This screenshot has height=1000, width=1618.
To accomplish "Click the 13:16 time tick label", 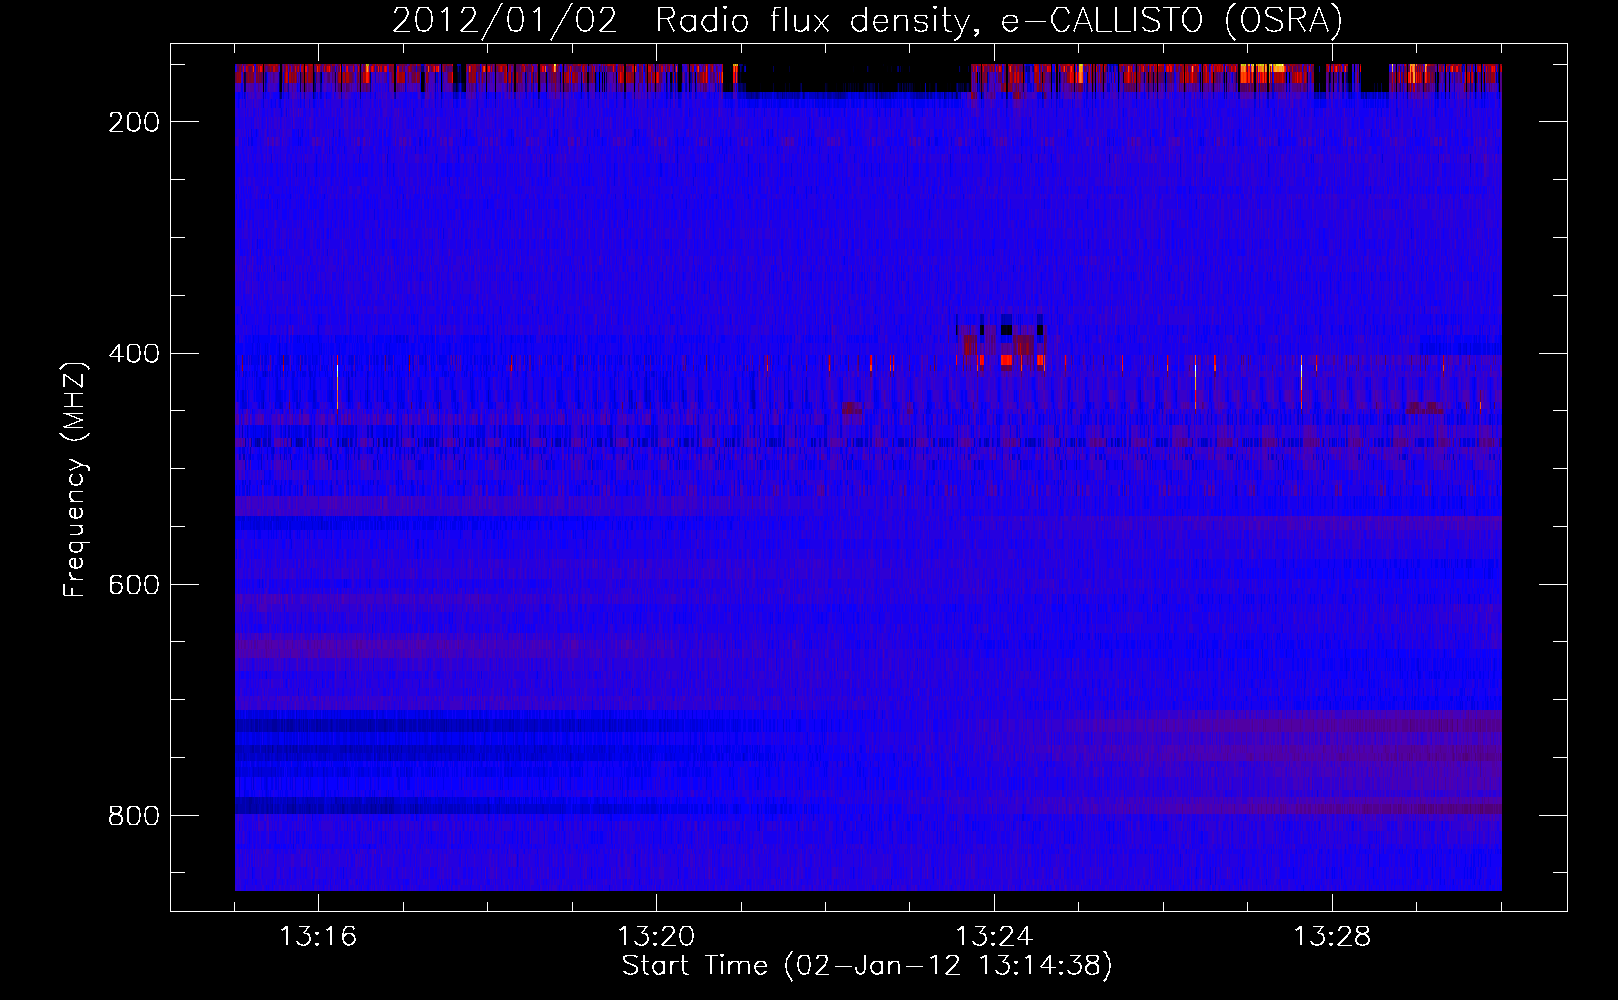I will coord(318,936).
